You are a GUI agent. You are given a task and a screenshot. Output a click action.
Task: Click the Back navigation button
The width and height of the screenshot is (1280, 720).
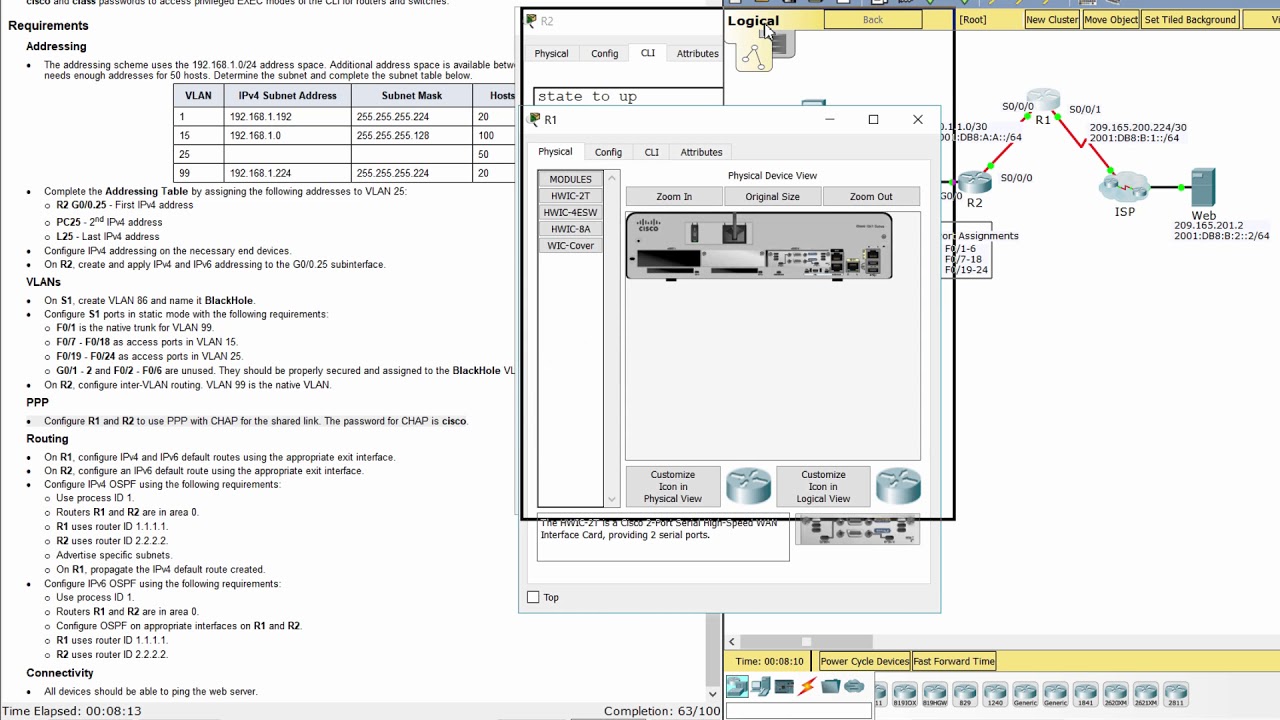[873, 20]
